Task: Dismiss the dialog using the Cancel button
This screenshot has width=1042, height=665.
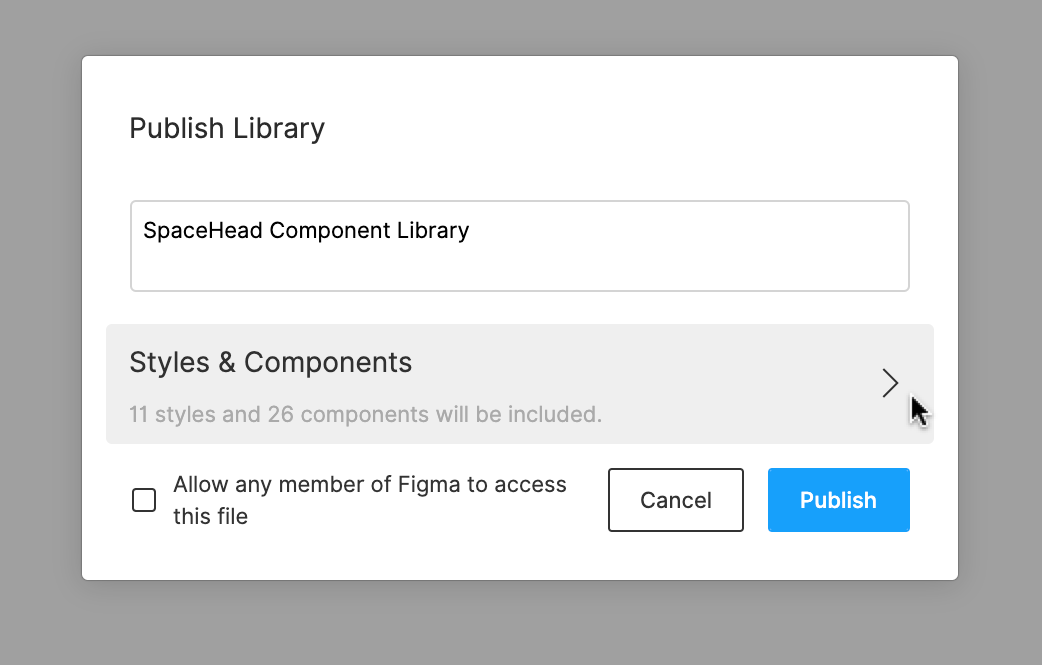Action: (x=675, y=500)
